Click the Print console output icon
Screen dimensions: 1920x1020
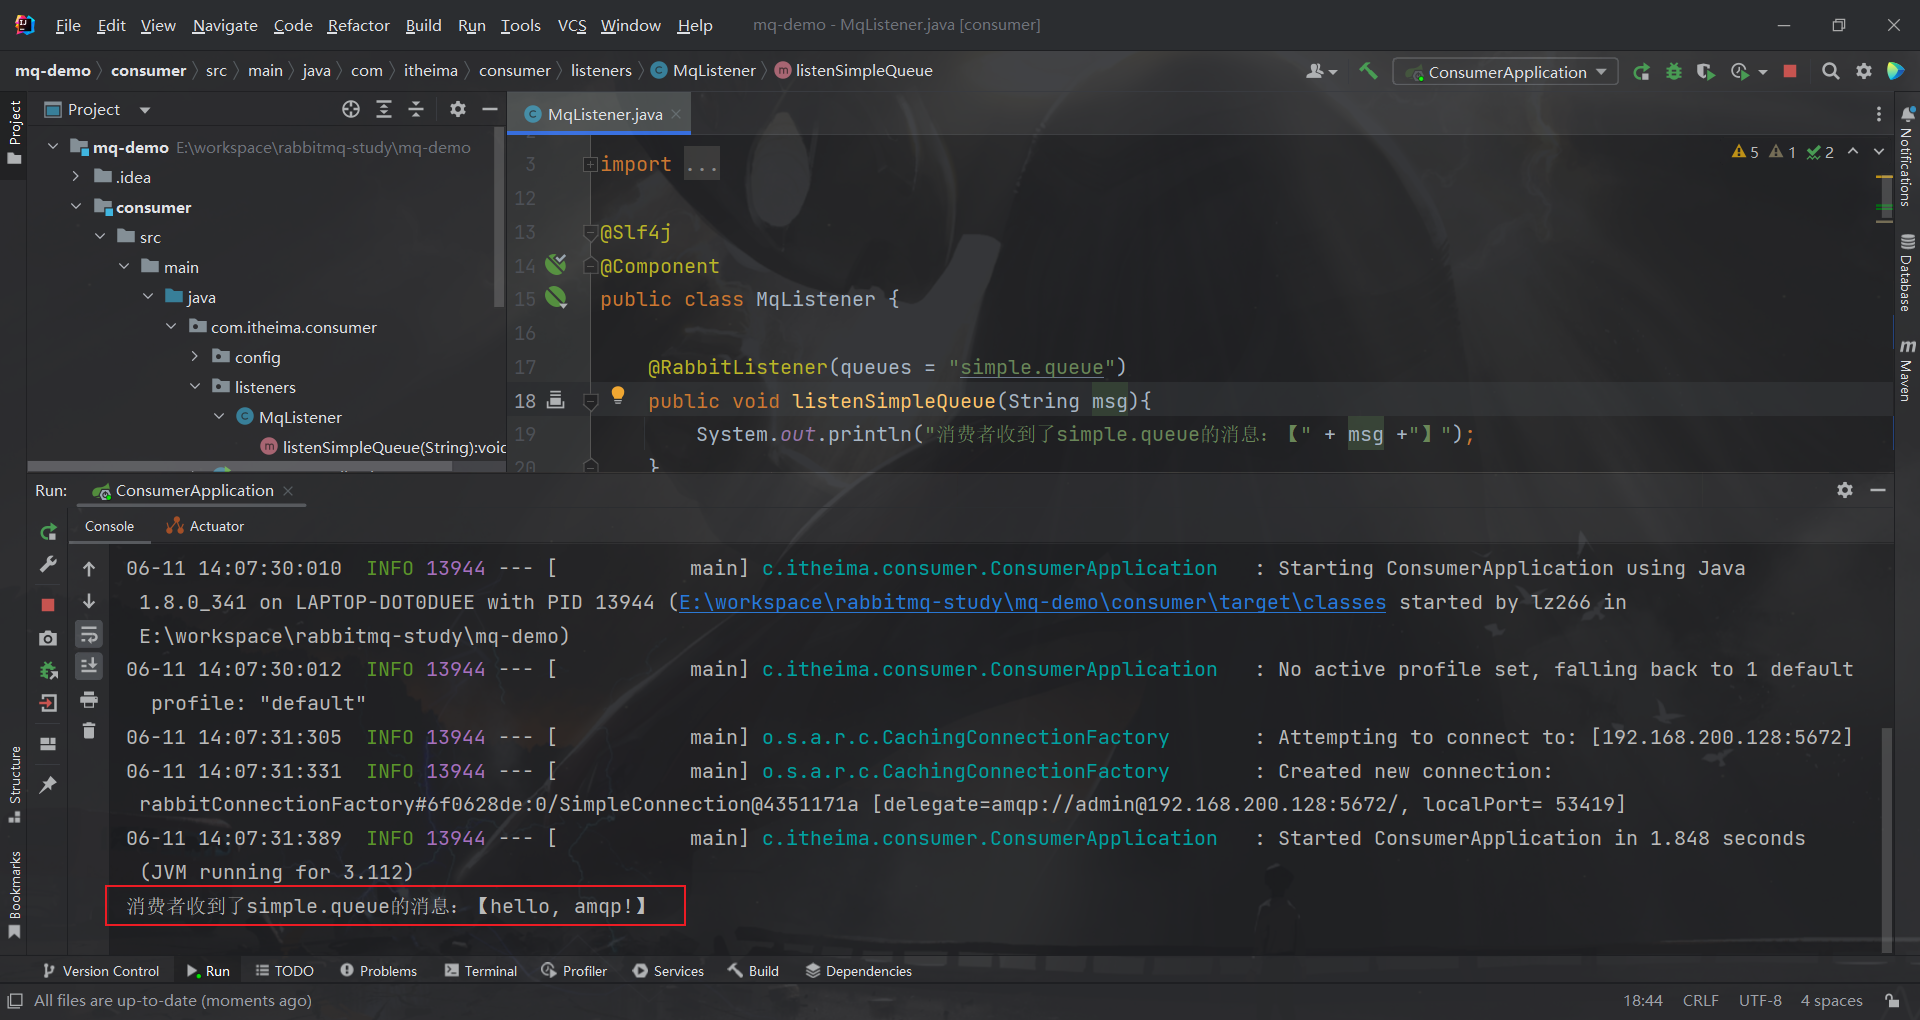point(89,700)
